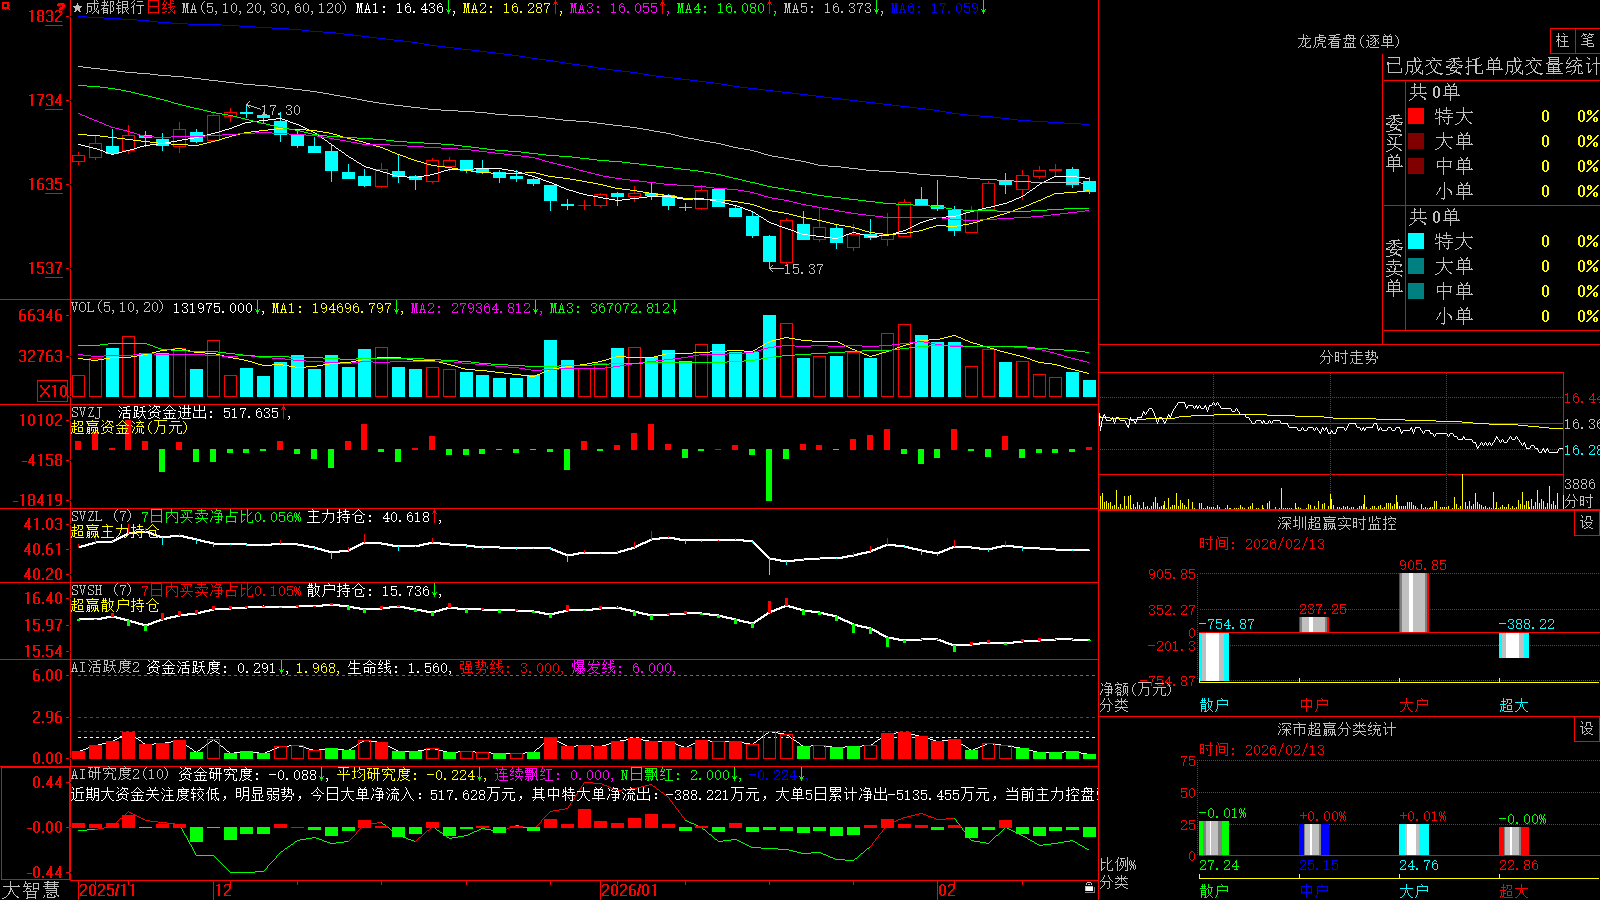Click the 大智慧 logo label
The width and height of the screenshot is (1600, 900).
tap(32, 890)
